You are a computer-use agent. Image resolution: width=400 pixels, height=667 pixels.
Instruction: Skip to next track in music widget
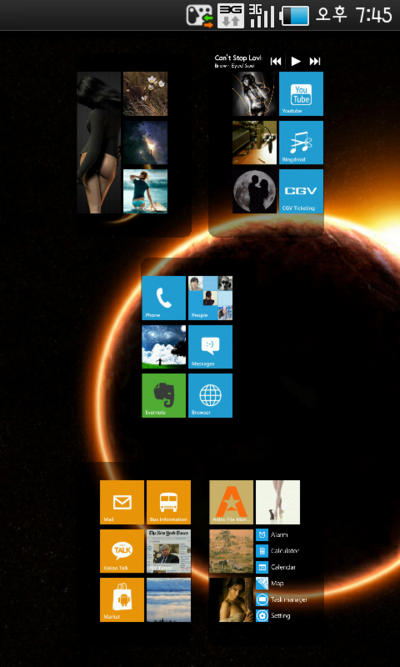[x=315, y=61]
